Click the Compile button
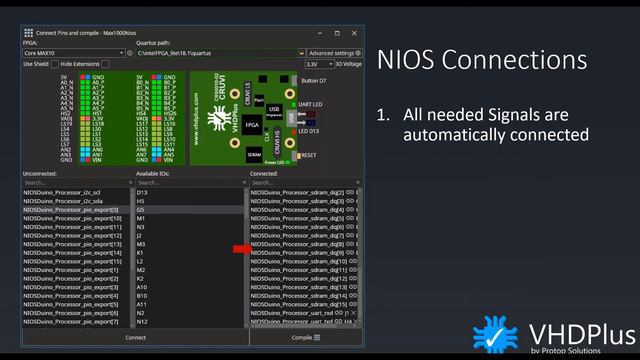 (306, 338)
